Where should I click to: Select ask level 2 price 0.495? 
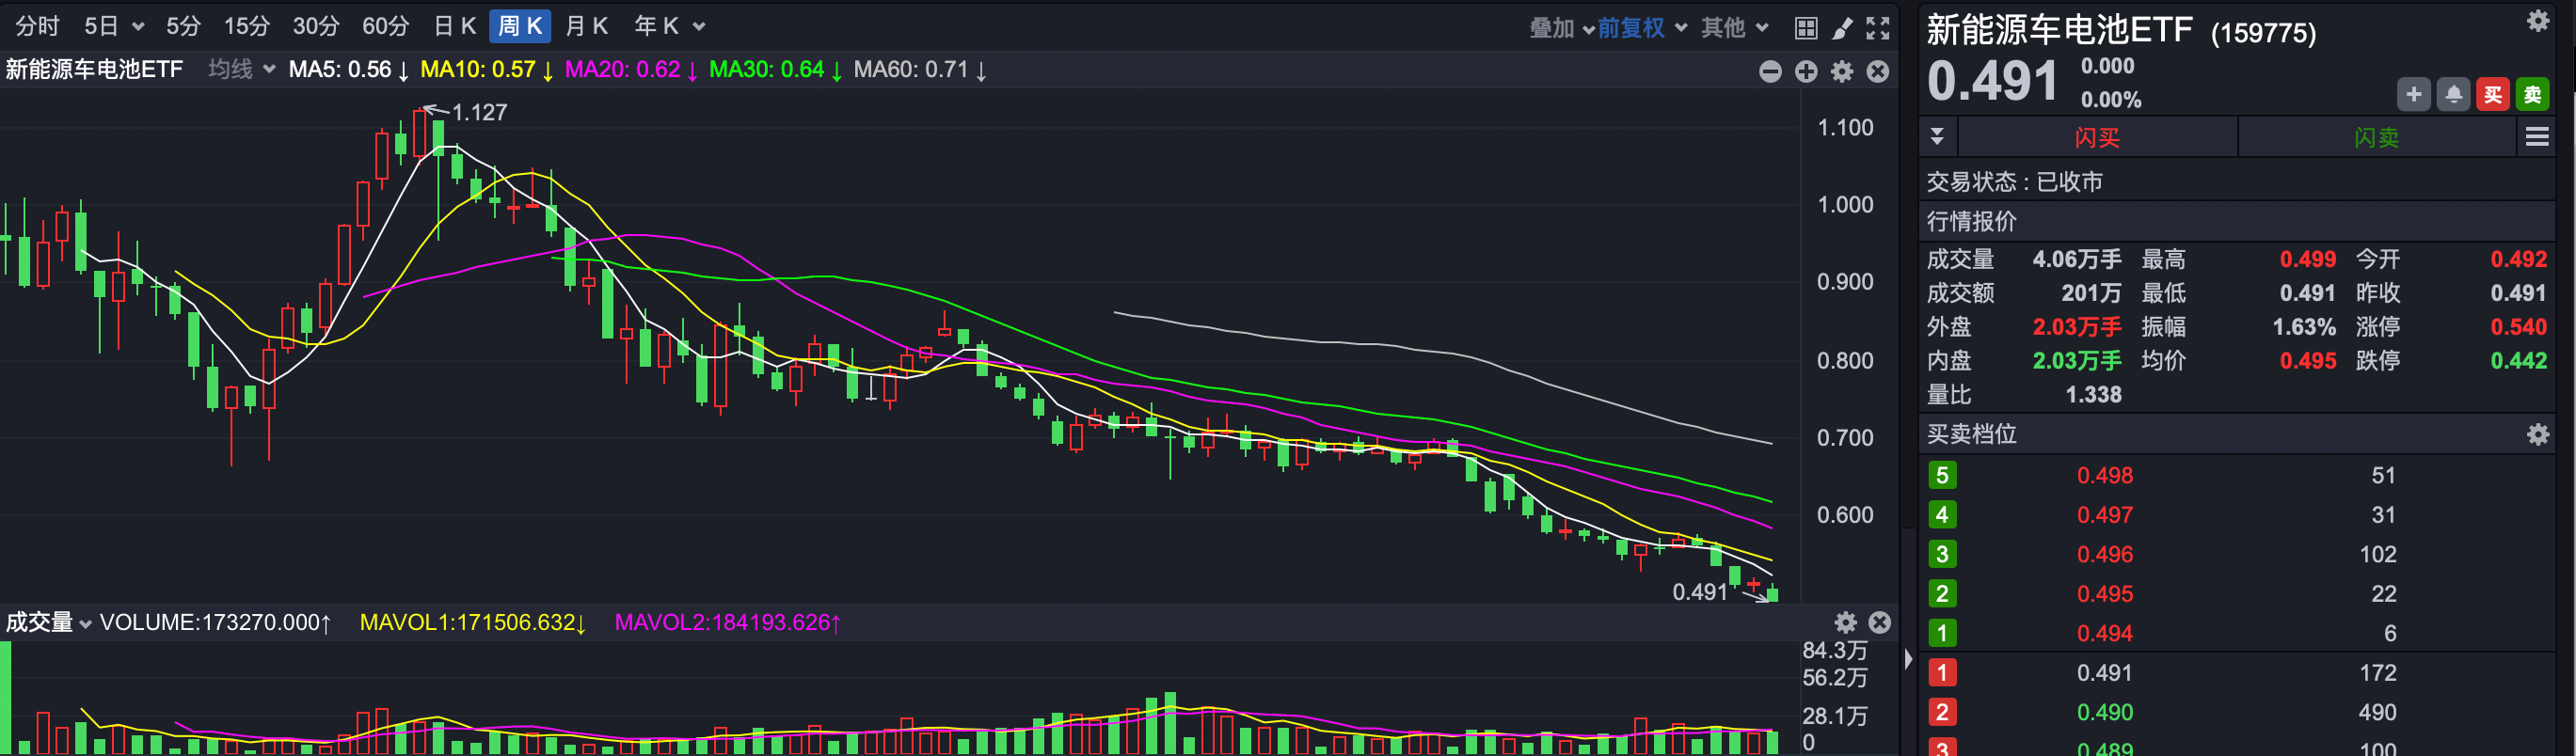(x=2105, y=594)
